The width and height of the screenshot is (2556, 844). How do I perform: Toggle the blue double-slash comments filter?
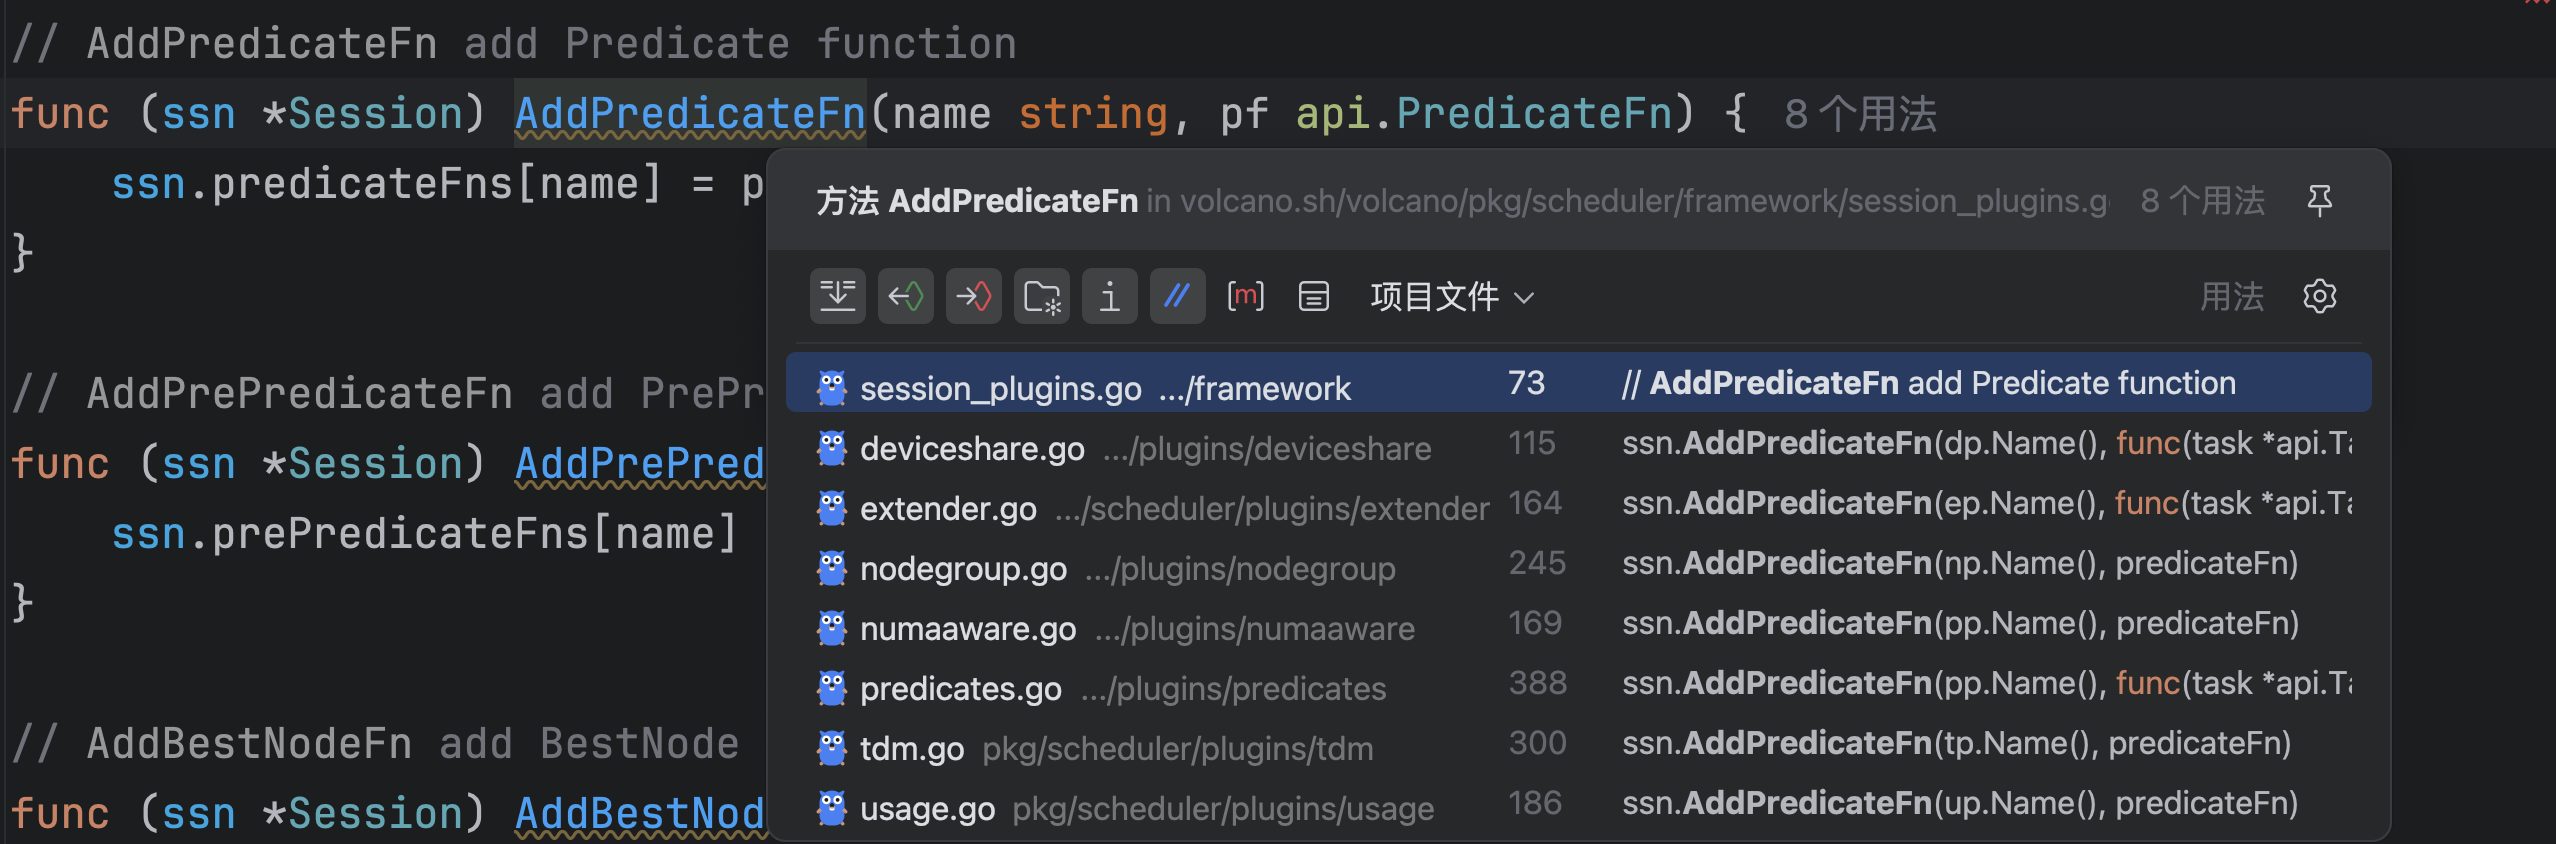(x=1177, y=296)
